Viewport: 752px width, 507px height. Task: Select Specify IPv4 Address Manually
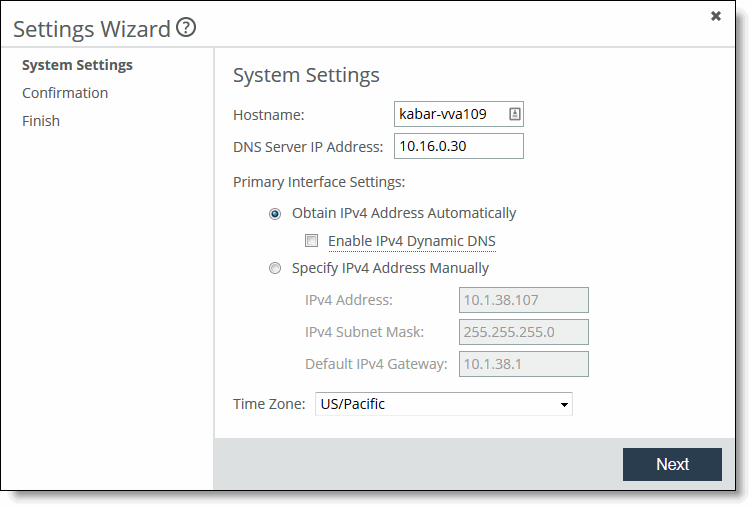tap(275, 268)
